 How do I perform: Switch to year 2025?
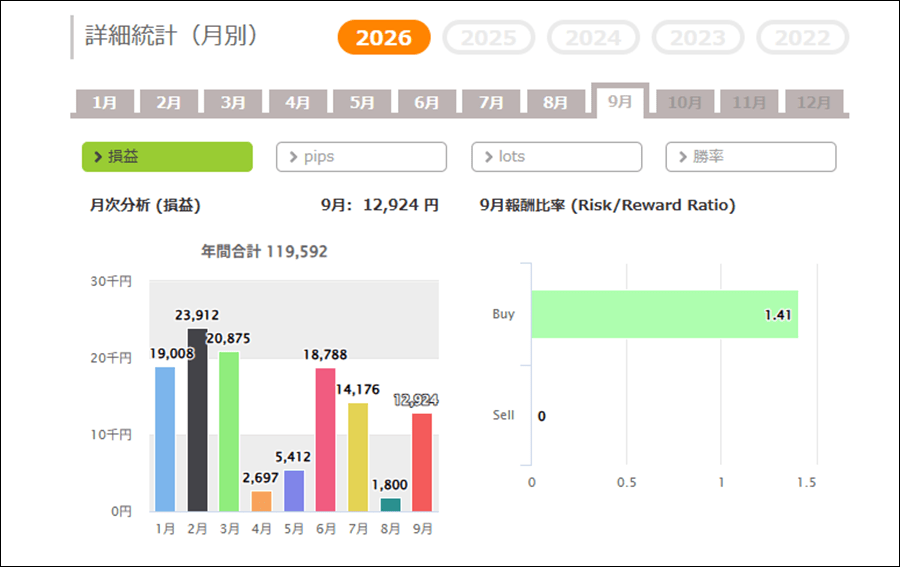[x=488, y=37]
